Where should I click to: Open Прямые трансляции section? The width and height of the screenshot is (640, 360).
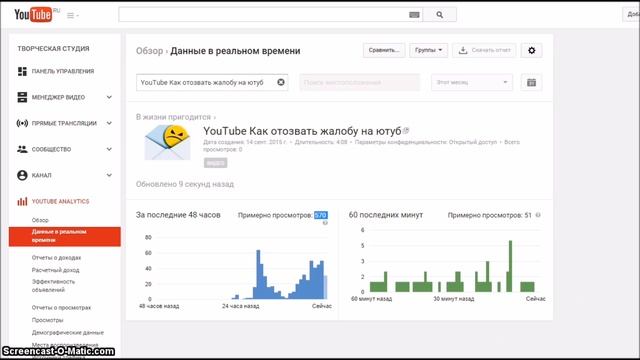64,123
